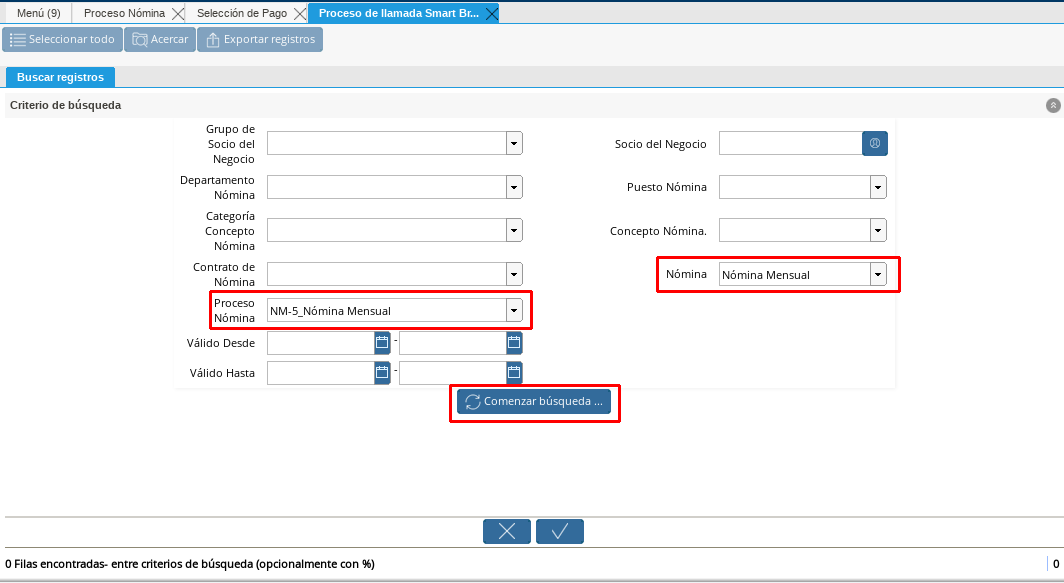This screenshot has width=1064, height=583.
Task: Open second Válido Desde calendar picker
Action: click(514, 343)
